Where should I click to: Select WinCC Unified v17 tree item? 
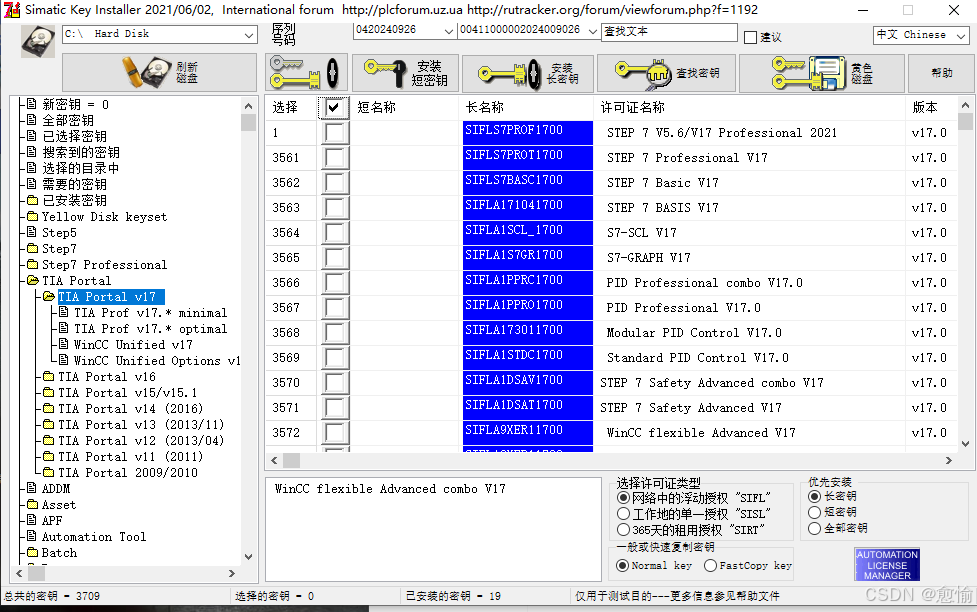click(133, 345)
